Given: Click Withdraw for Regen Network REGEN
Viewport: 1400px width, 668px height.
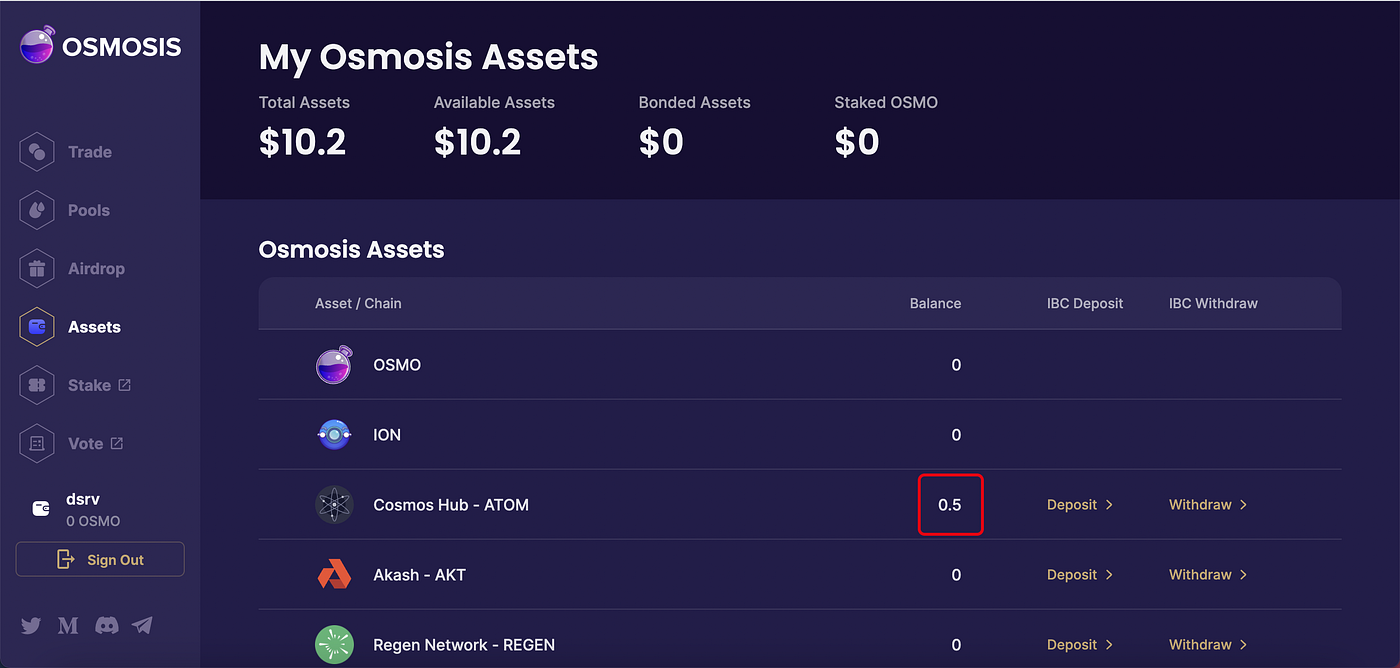Looking at the screenshot, I should tap(1207, 645).
